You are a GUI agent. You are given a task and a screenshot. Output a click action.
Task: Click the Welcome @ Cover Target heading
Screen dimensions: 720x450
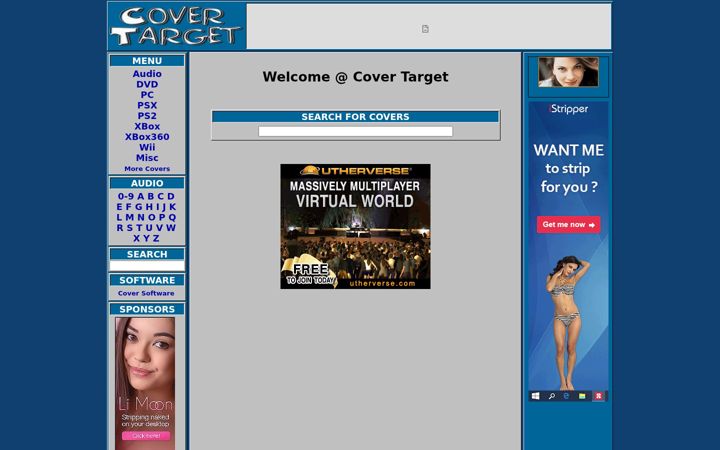point(355,77)
